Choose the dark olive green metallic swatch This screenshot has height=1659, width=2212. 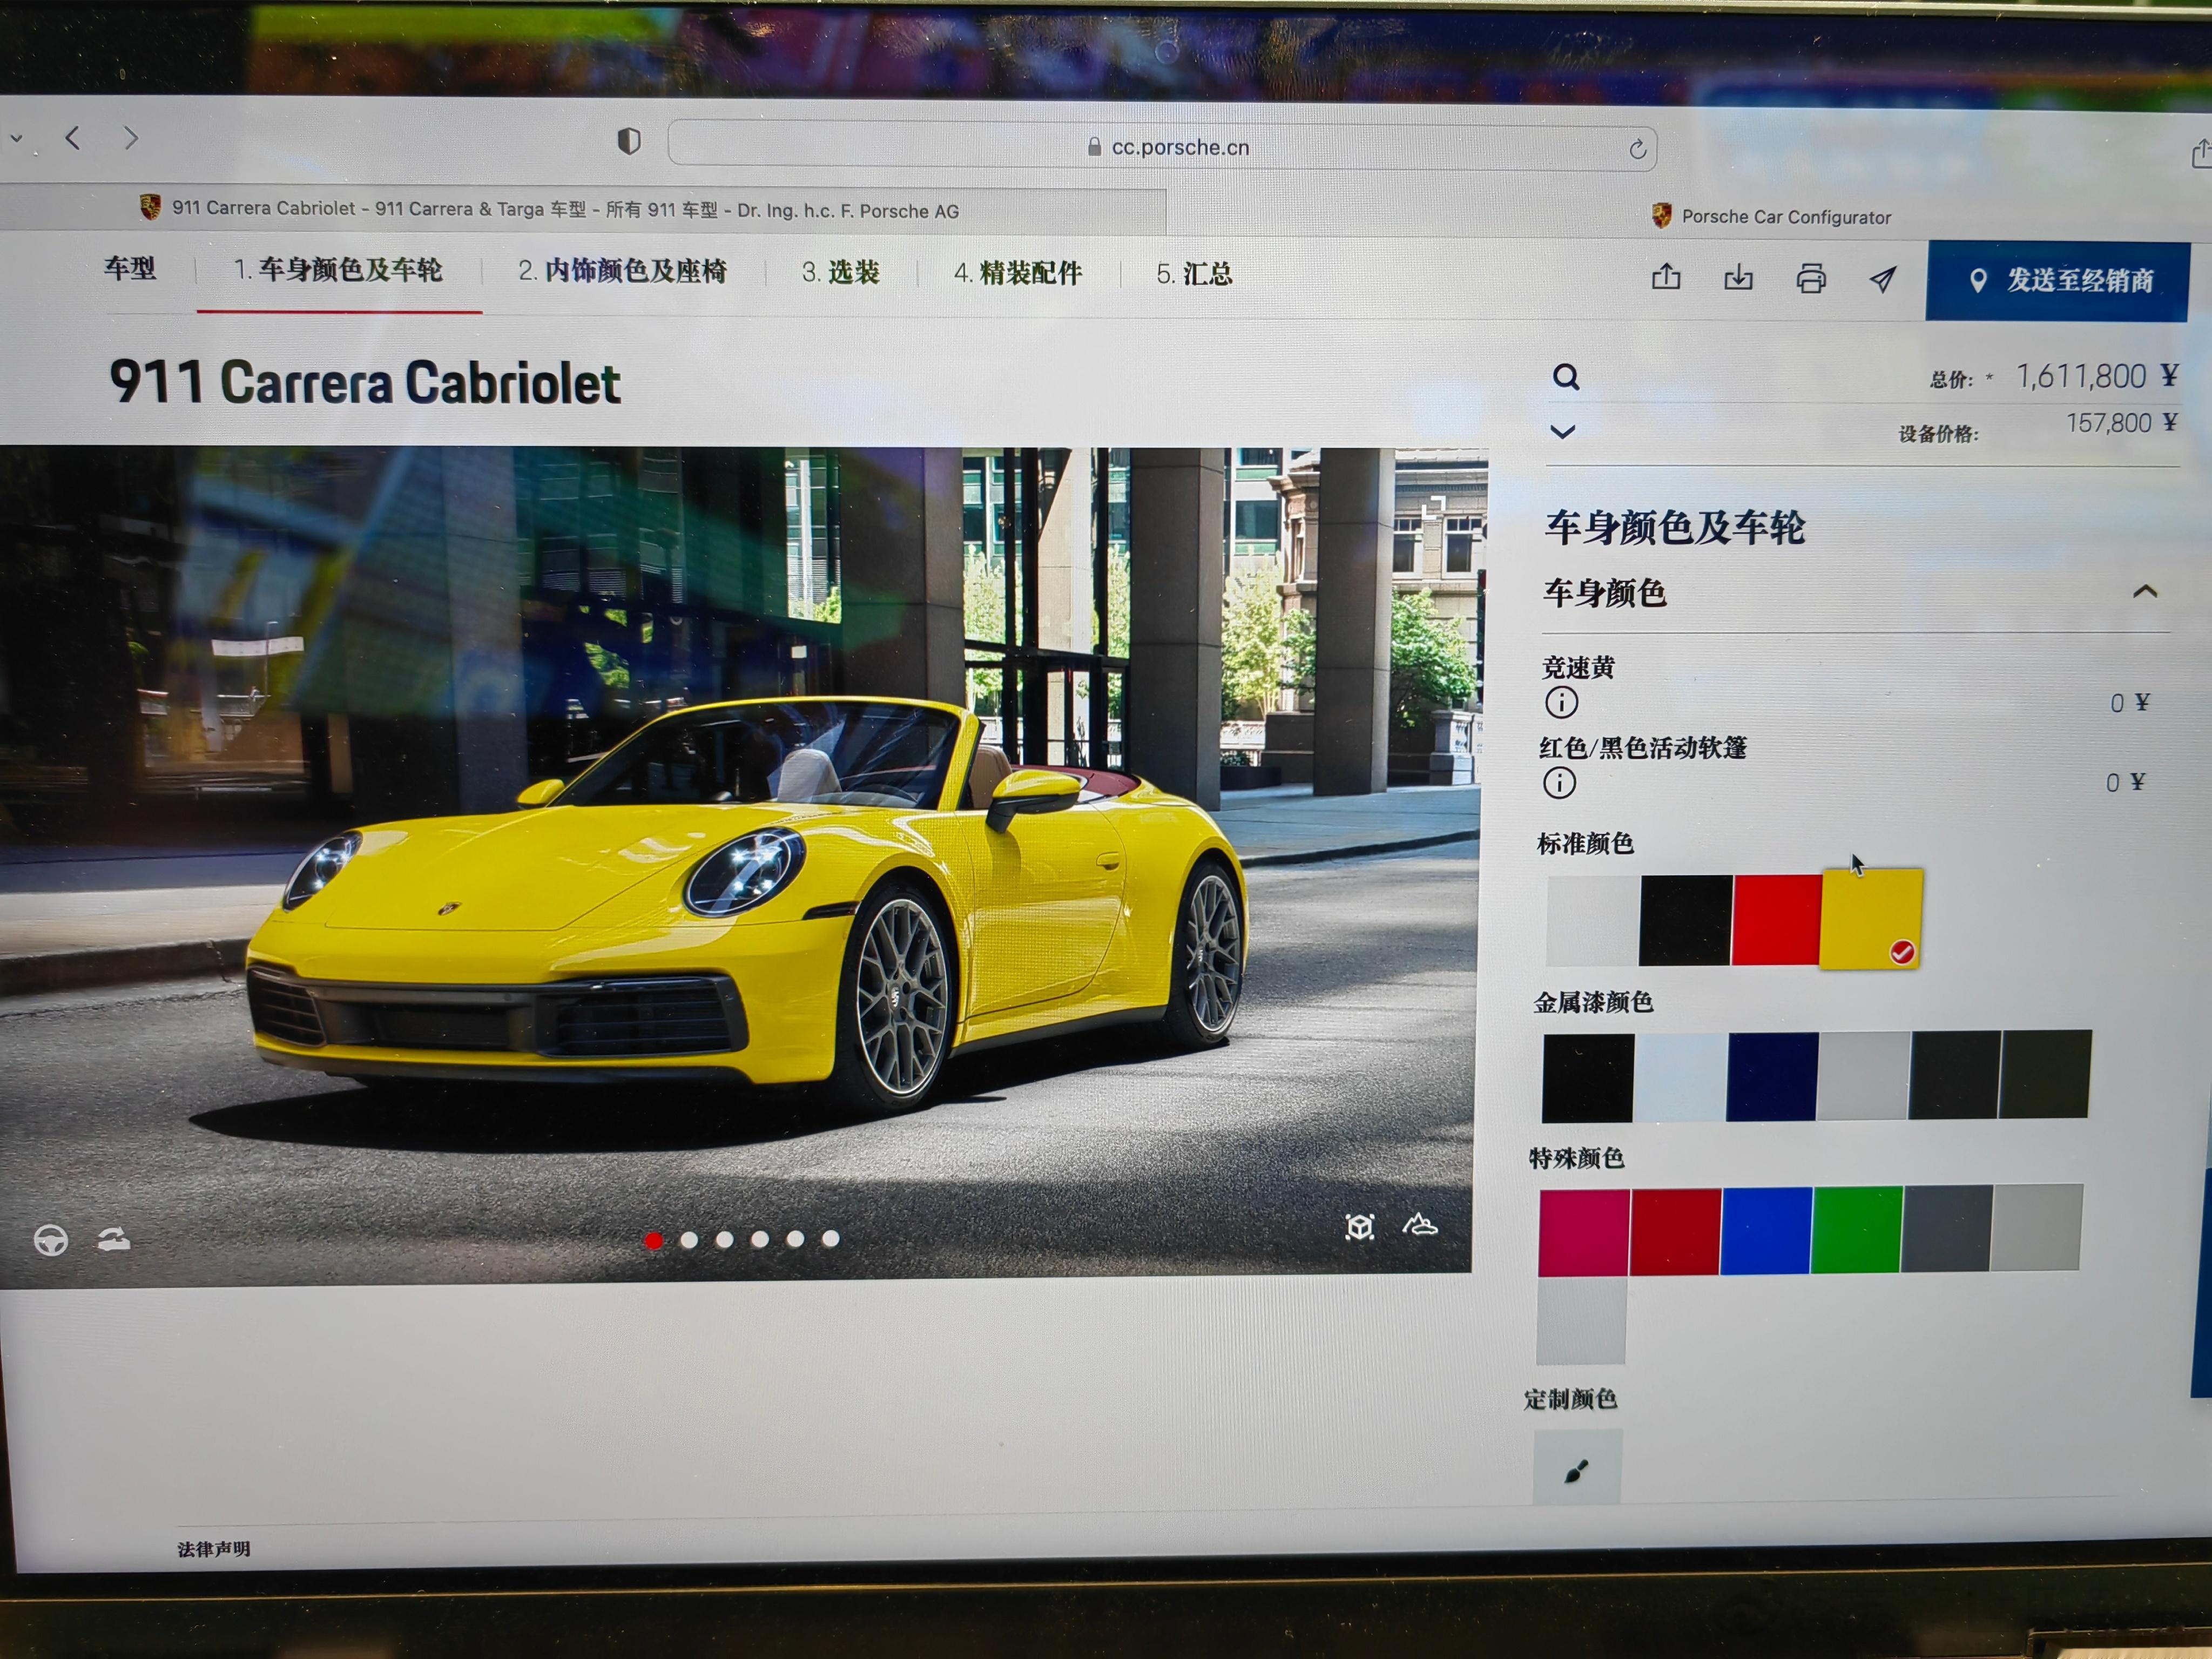[x=2045, y=1073]
